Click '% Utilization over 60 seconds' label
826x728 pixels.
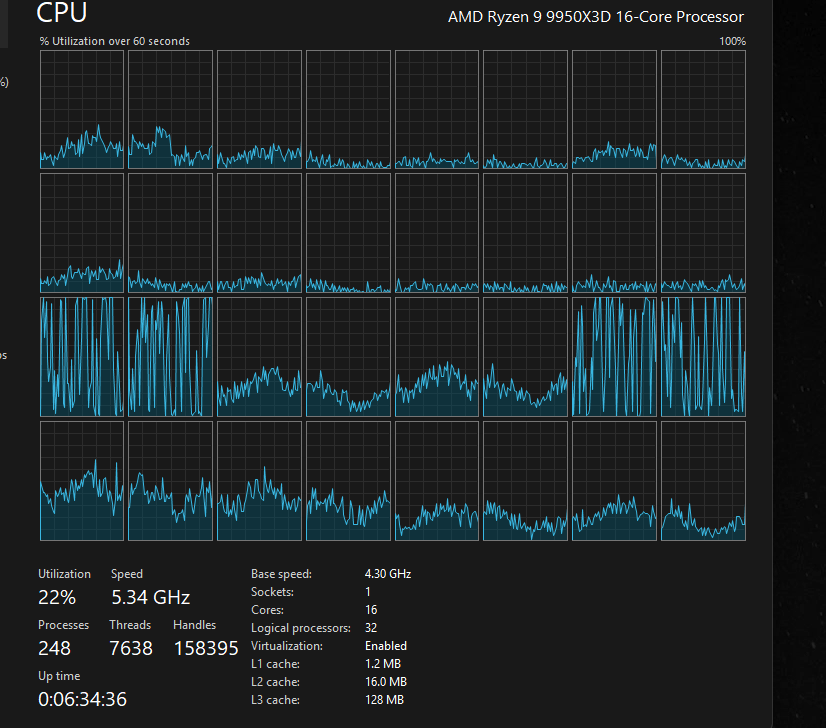point(115,41)
